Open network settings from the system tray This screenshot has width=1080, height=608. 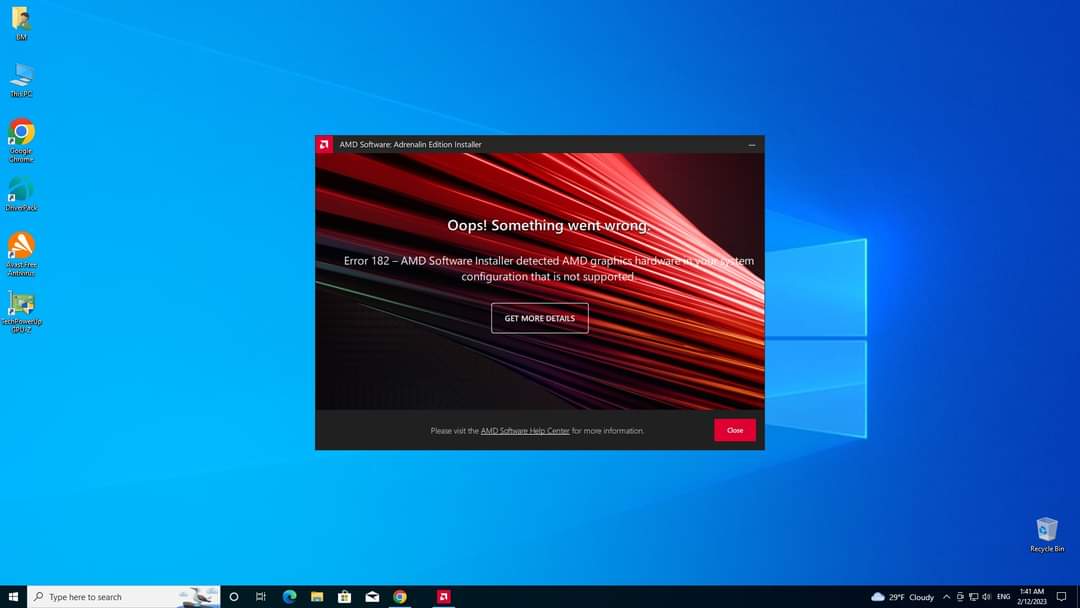[x=973, y=597]
